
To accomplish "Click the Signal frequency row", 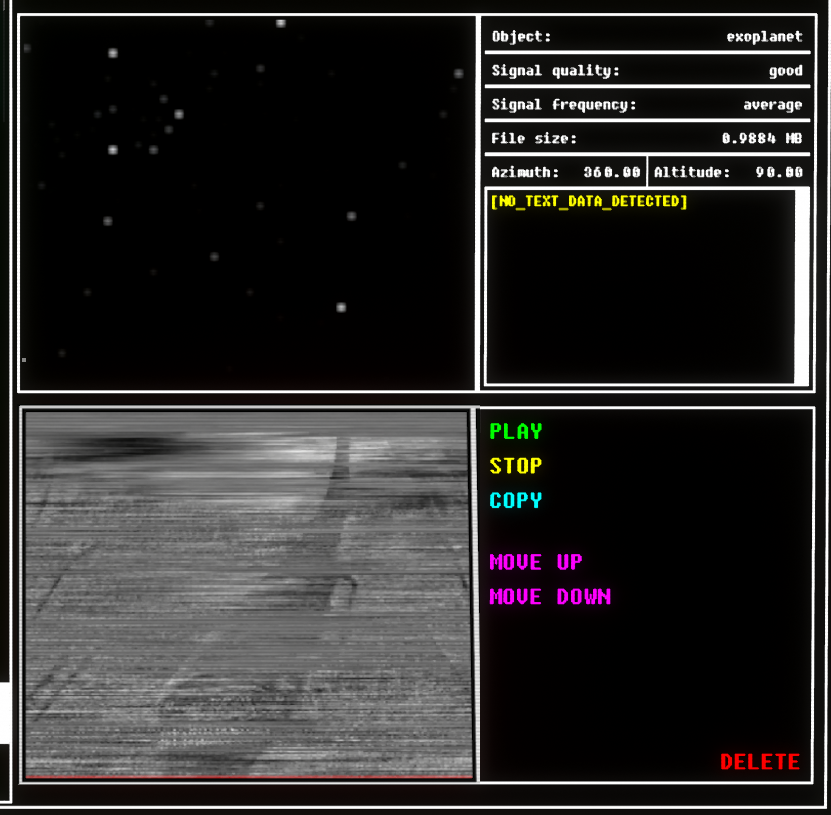I will pyautogui.click(x=646, y=105).
